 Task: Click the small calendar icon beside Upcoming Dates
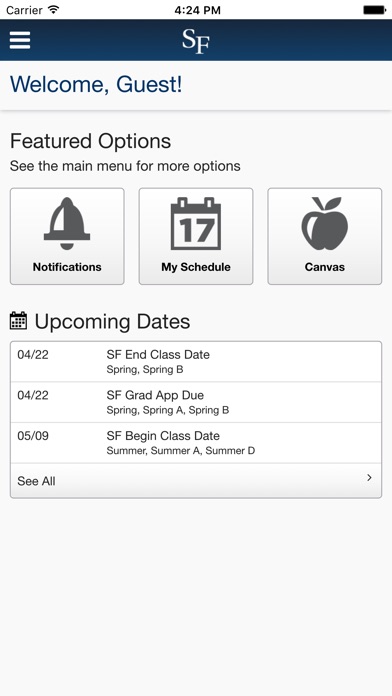[x=18, y=320]
